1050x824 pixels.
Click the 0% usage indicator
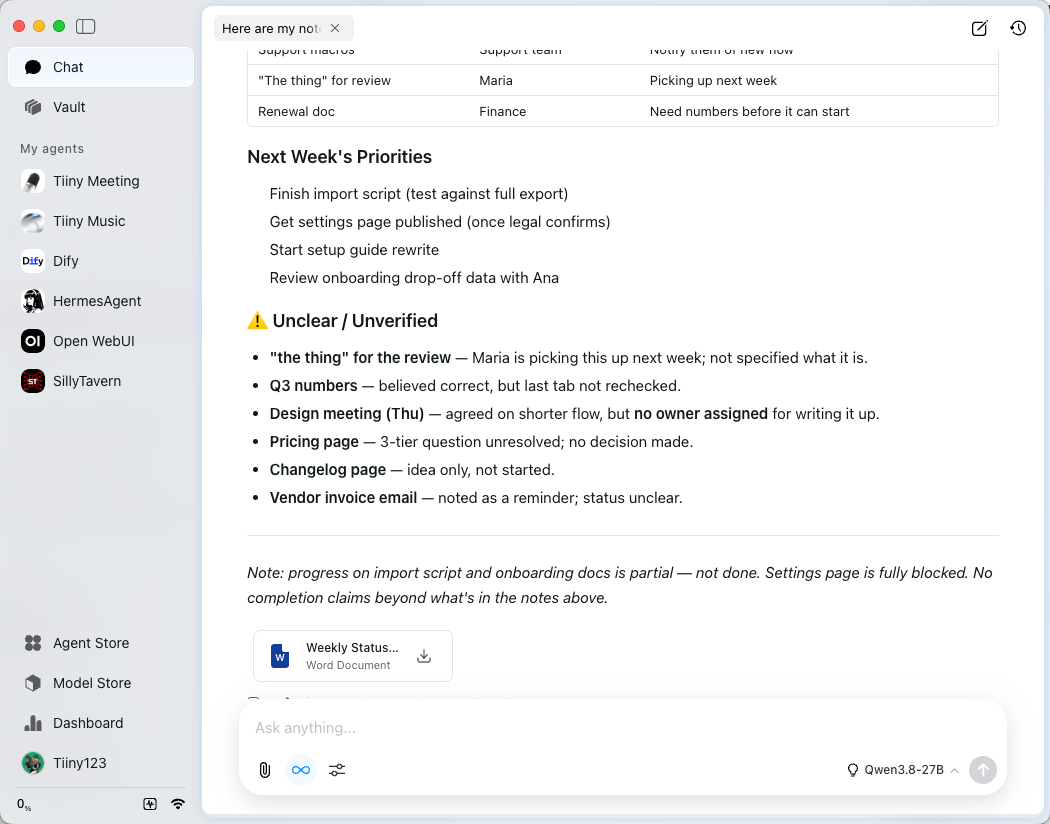[24, 805]
